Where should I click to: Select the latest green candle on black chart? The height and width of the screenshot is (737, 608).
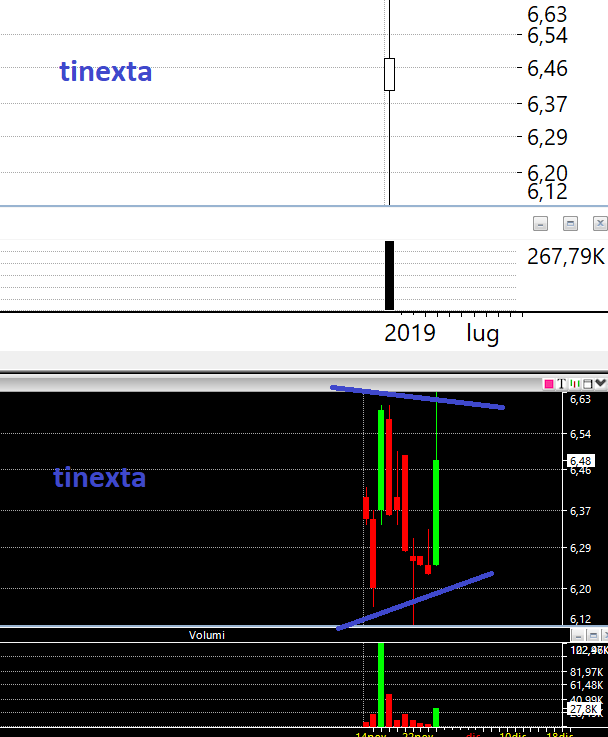coord(436,512)
